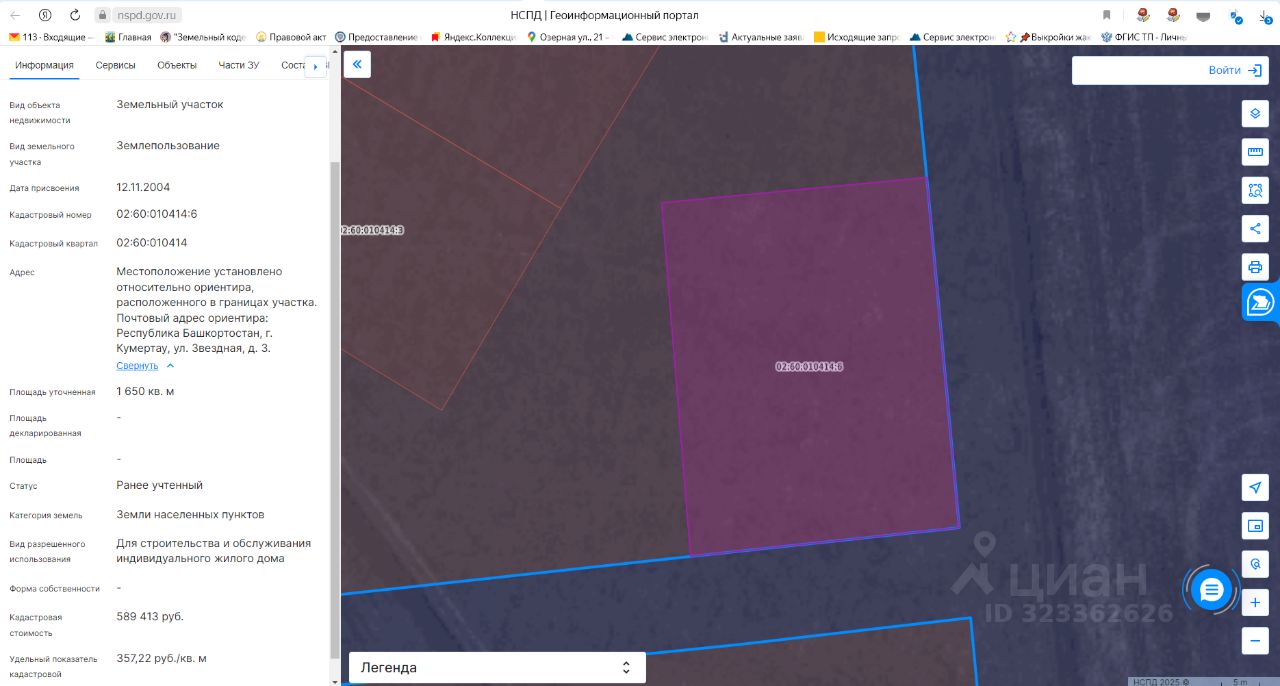The image size is (1280, 686).
Task: Toggle the overview mini-map icon
Action: (1255, 525)
